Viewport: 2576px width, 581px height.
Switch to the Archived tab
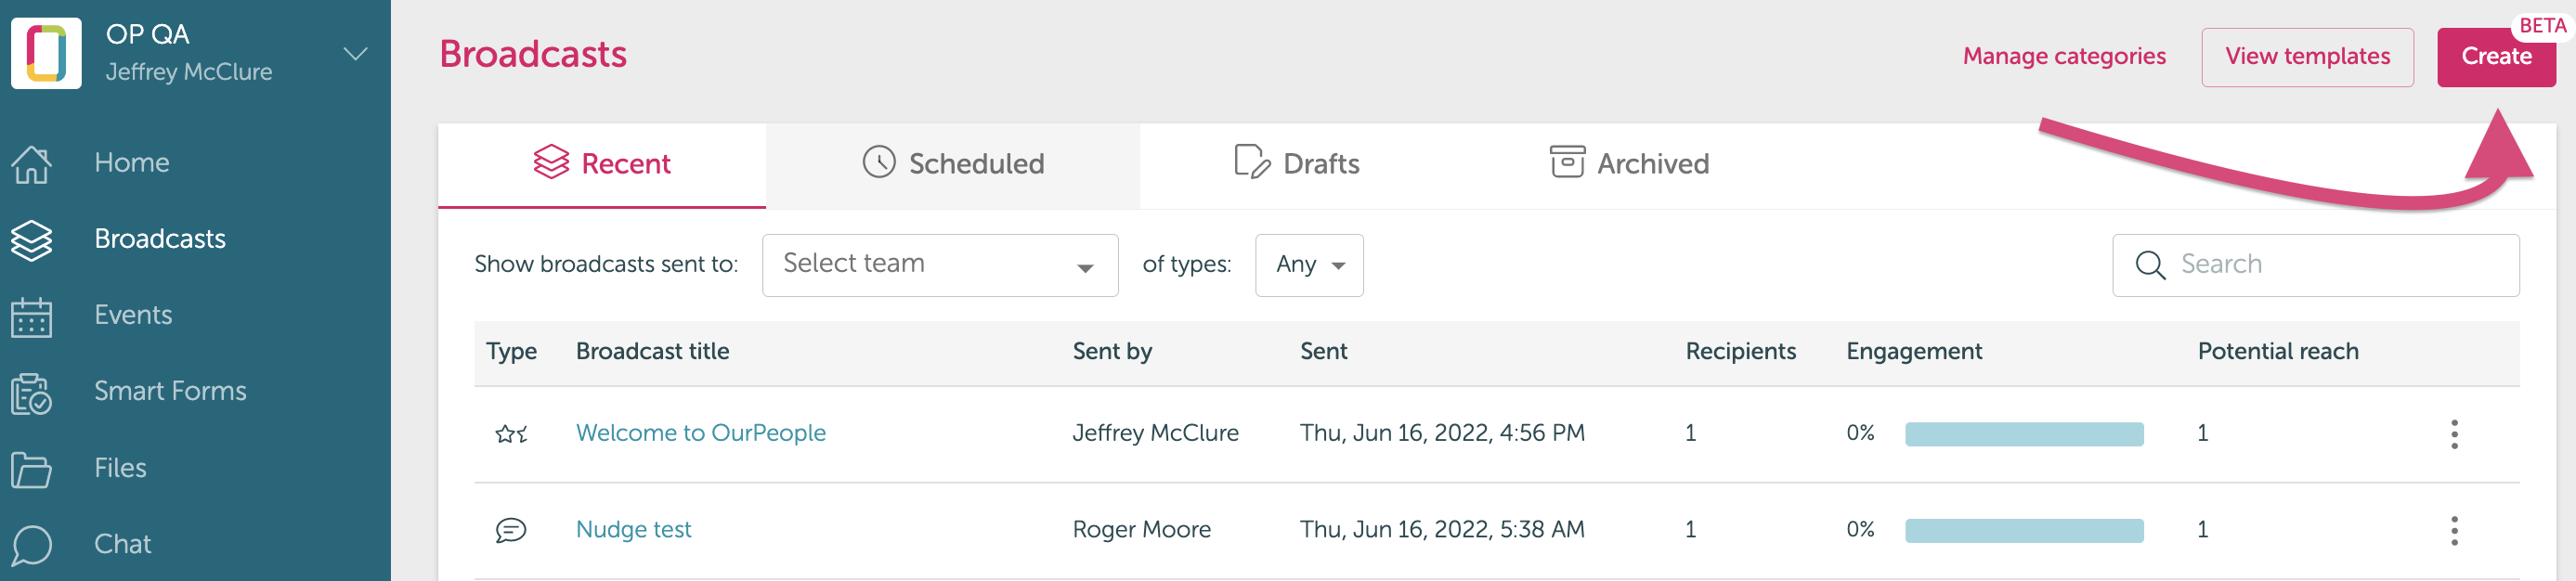(x=1629, y=164)
